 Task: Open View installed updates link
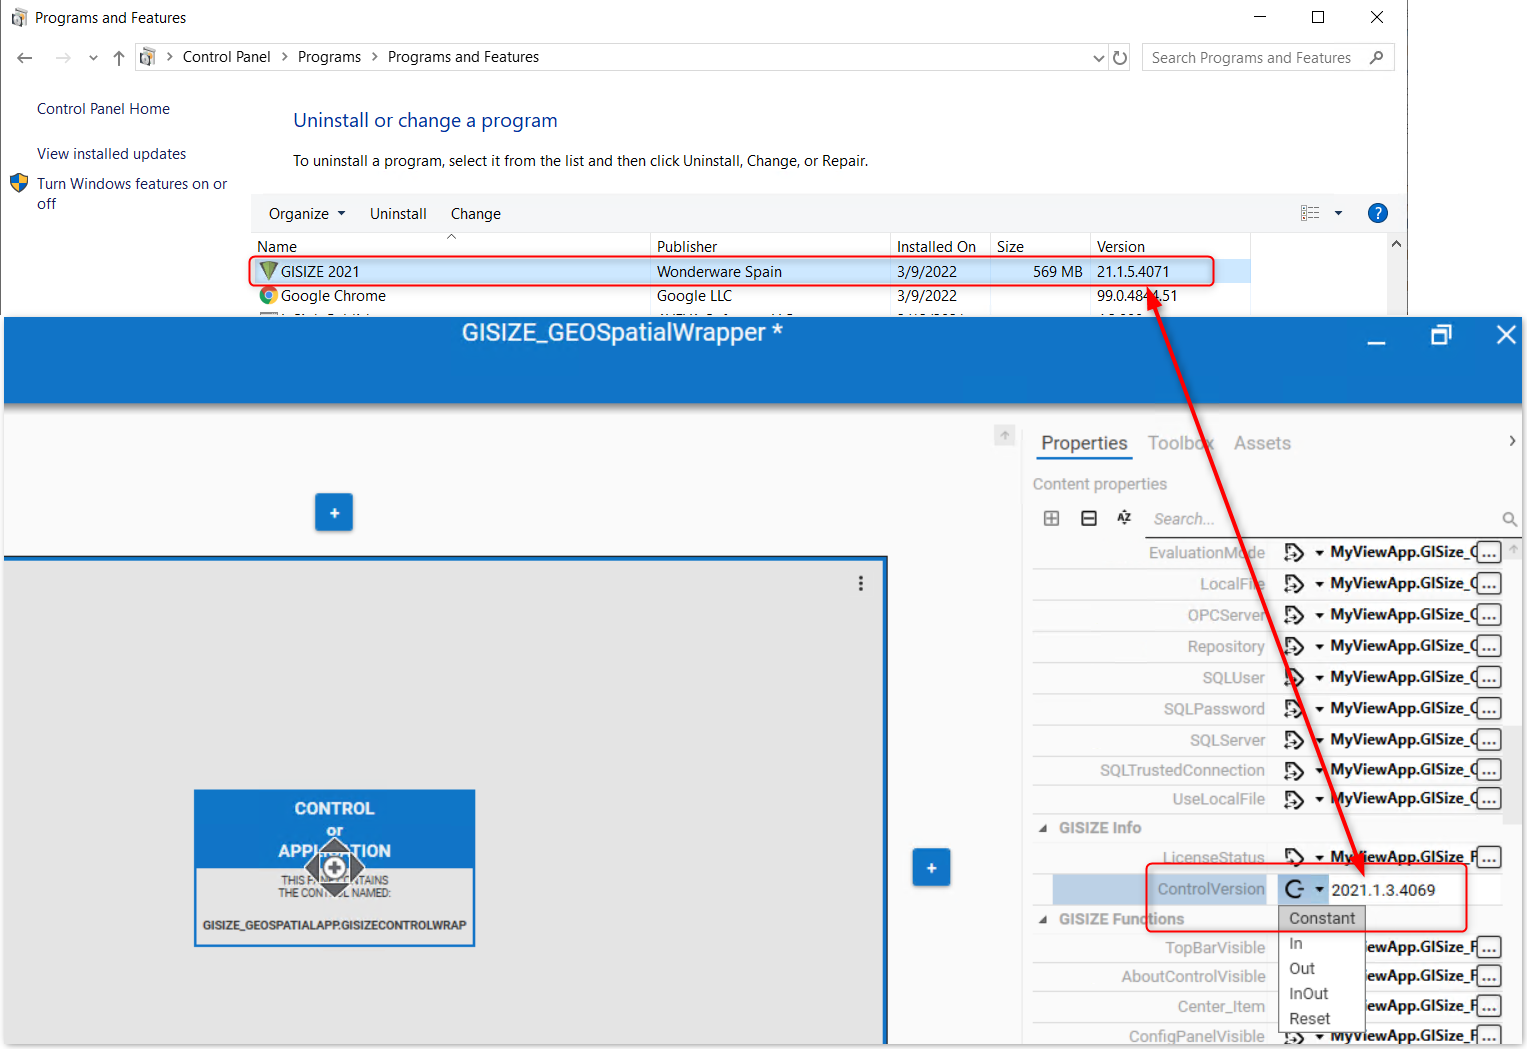click(112, 154)
